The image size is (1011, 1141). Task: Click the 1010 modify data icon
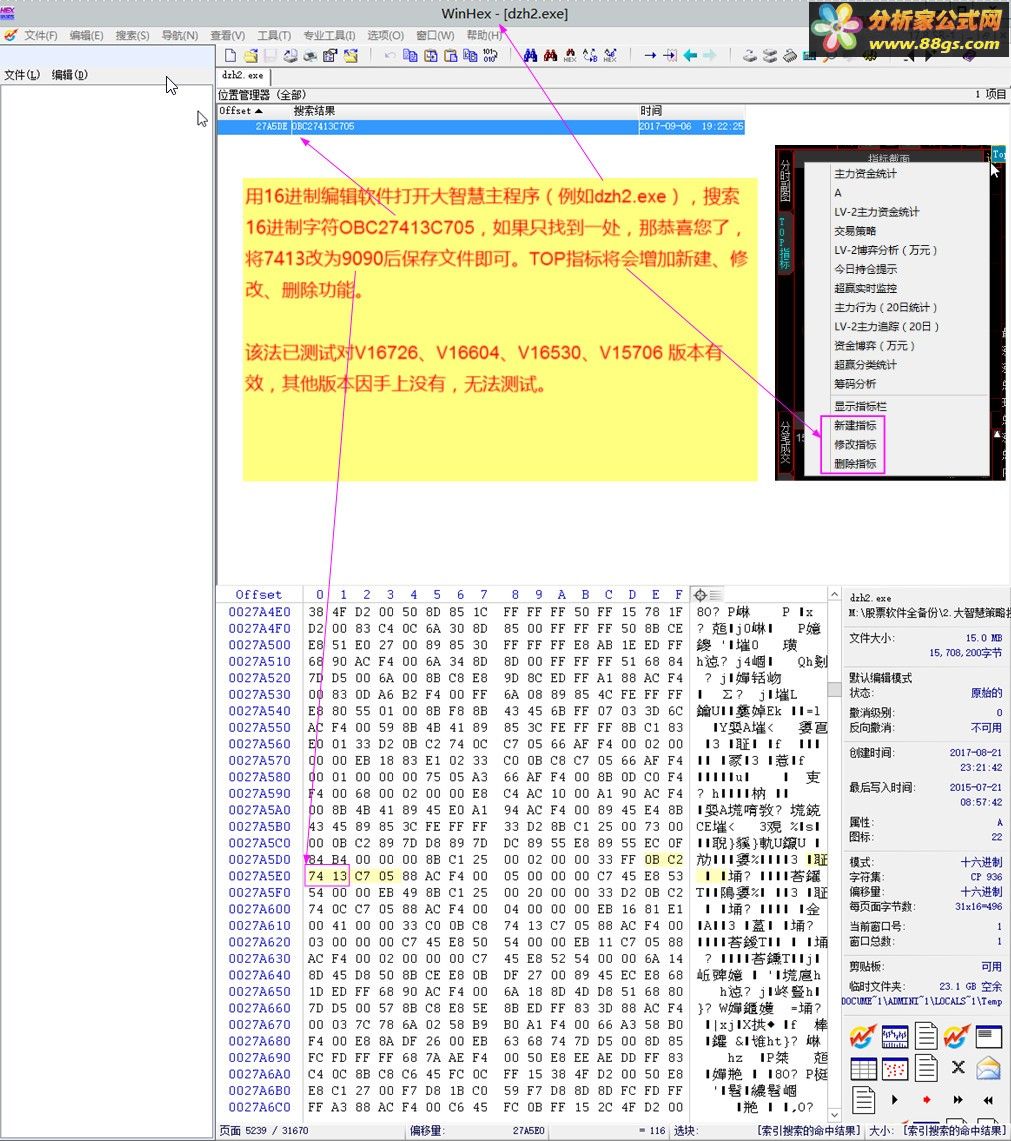490,55
